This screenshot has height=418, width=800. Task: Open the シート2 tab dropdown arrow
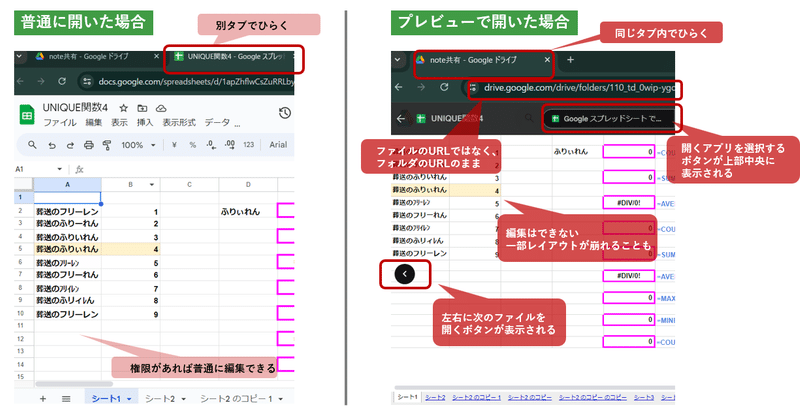click(183, 399)
